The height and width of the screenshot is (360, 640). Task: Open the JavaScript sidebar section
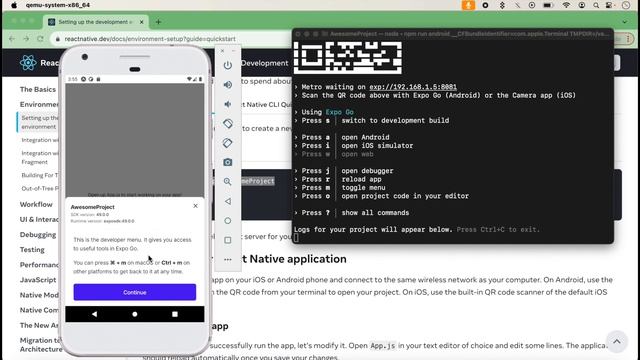tap(38, 280)
